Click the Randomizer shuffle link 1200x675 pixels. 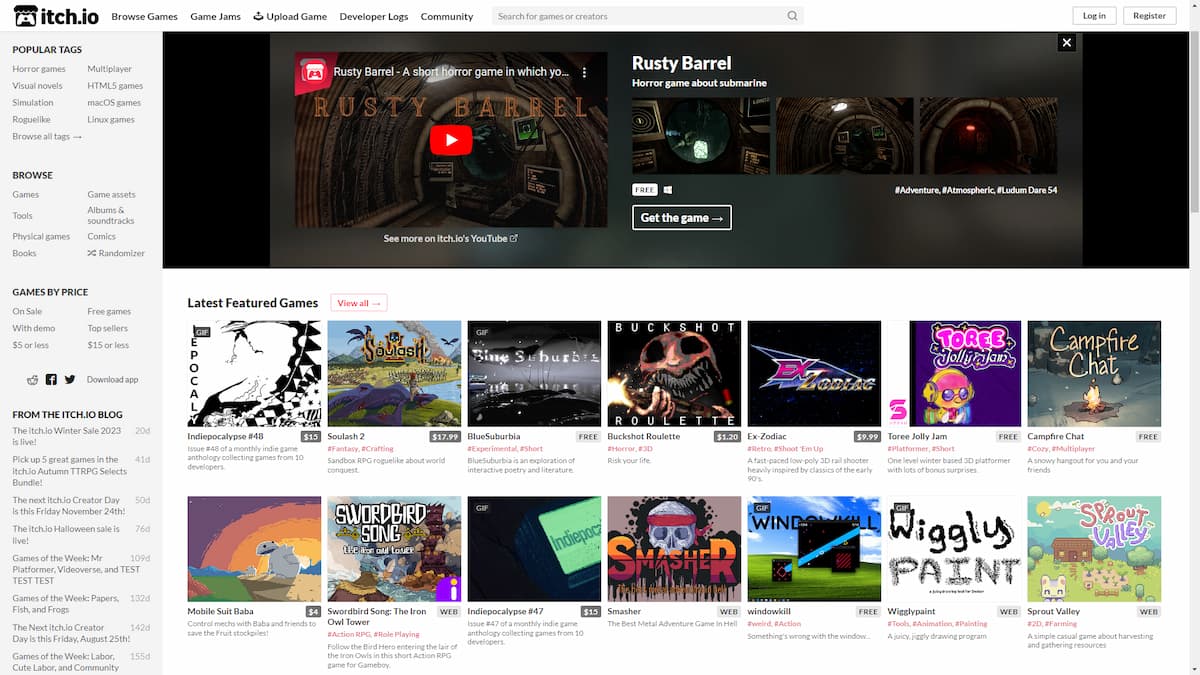point(116,253)
